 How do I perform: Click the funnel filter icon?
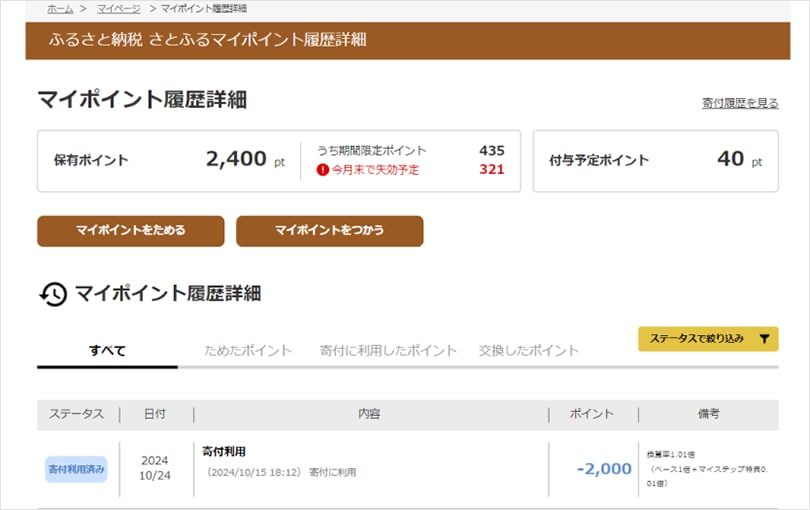pyautogui.click(x=765, y=339)
